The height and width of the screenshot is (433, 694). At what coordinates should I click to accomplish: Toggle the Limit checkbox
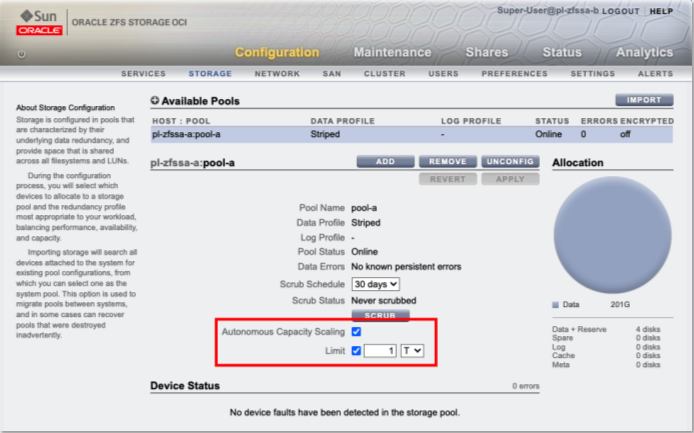(356, 351)
